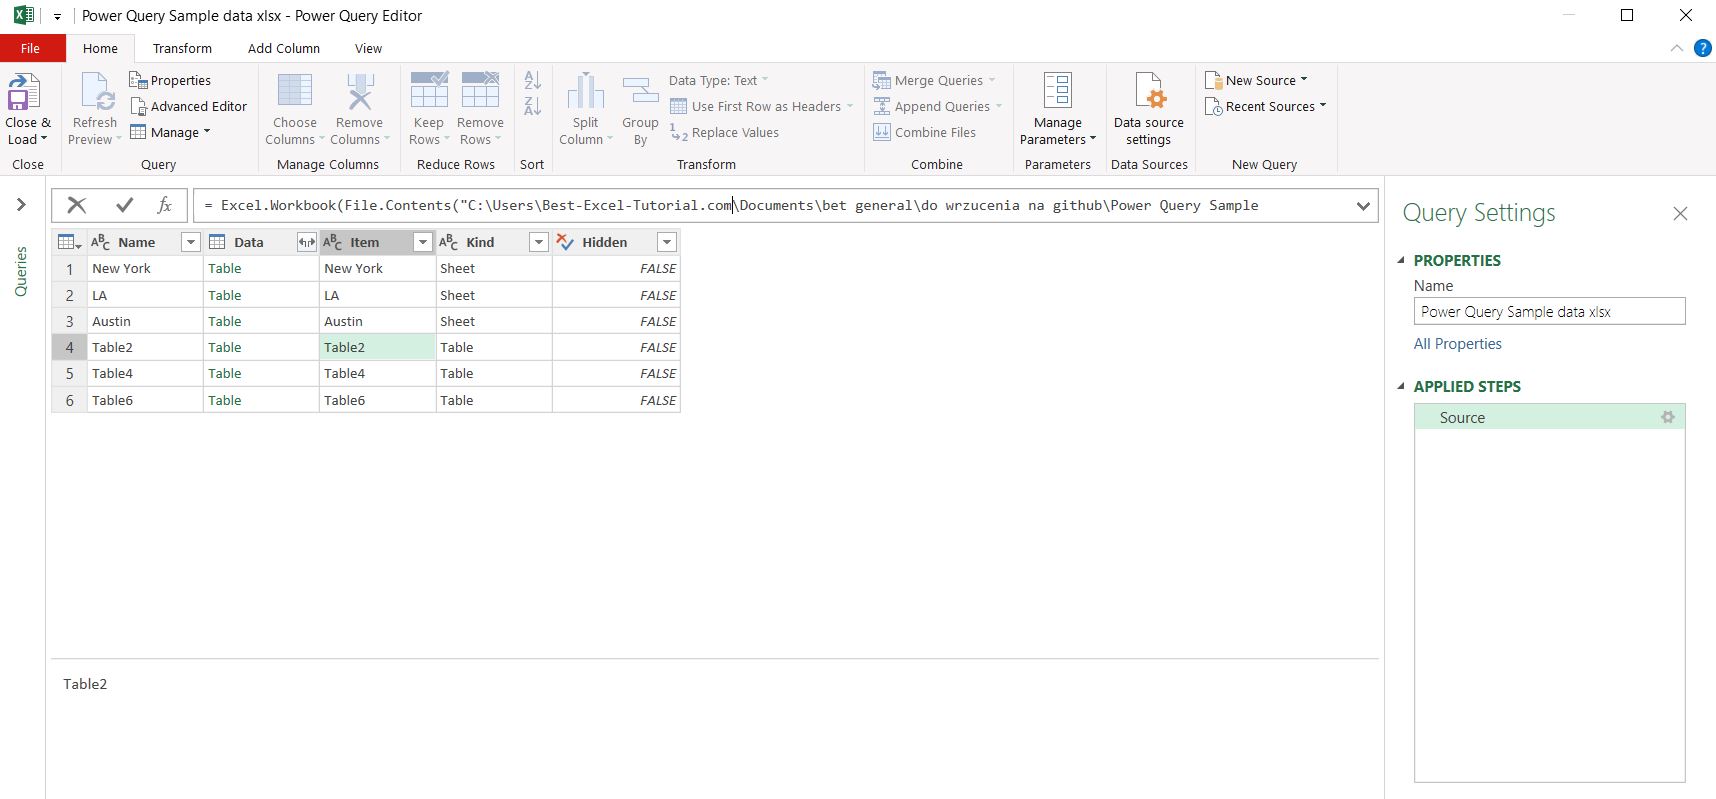Open the Data Type: Text dropdown
Image resolution: width=1716 pixels, height=799 pixels.
[x=719, y=80]
